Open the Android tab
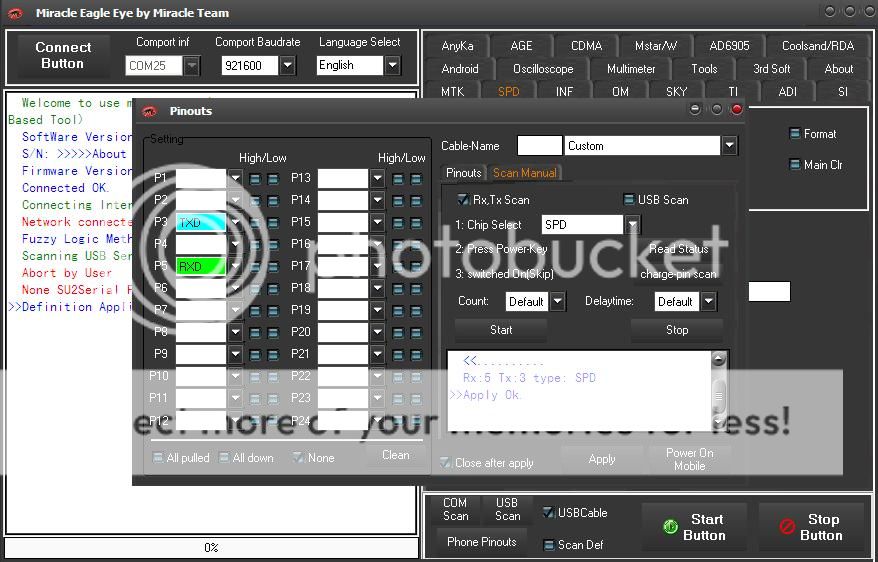This screenshot has width=878, height=562. [460, 69]
